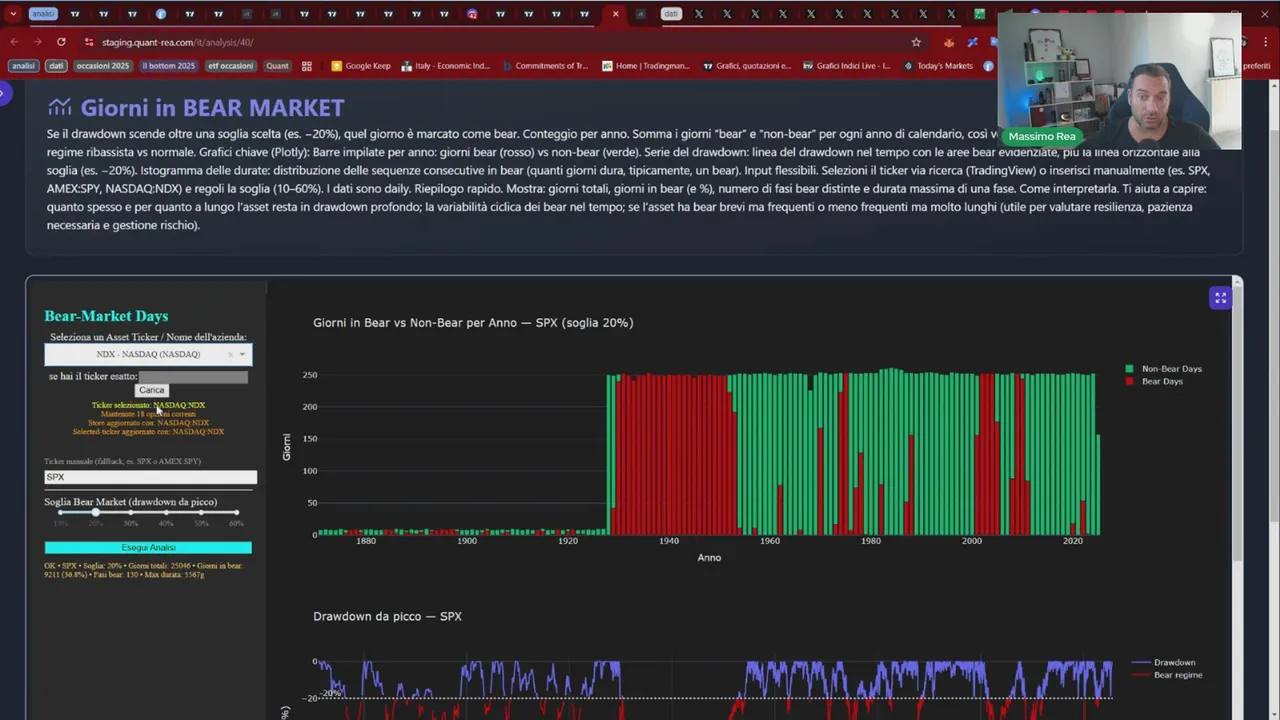
Task: Toggle Drawdown legend series
Action: [x=1163, y=662]
